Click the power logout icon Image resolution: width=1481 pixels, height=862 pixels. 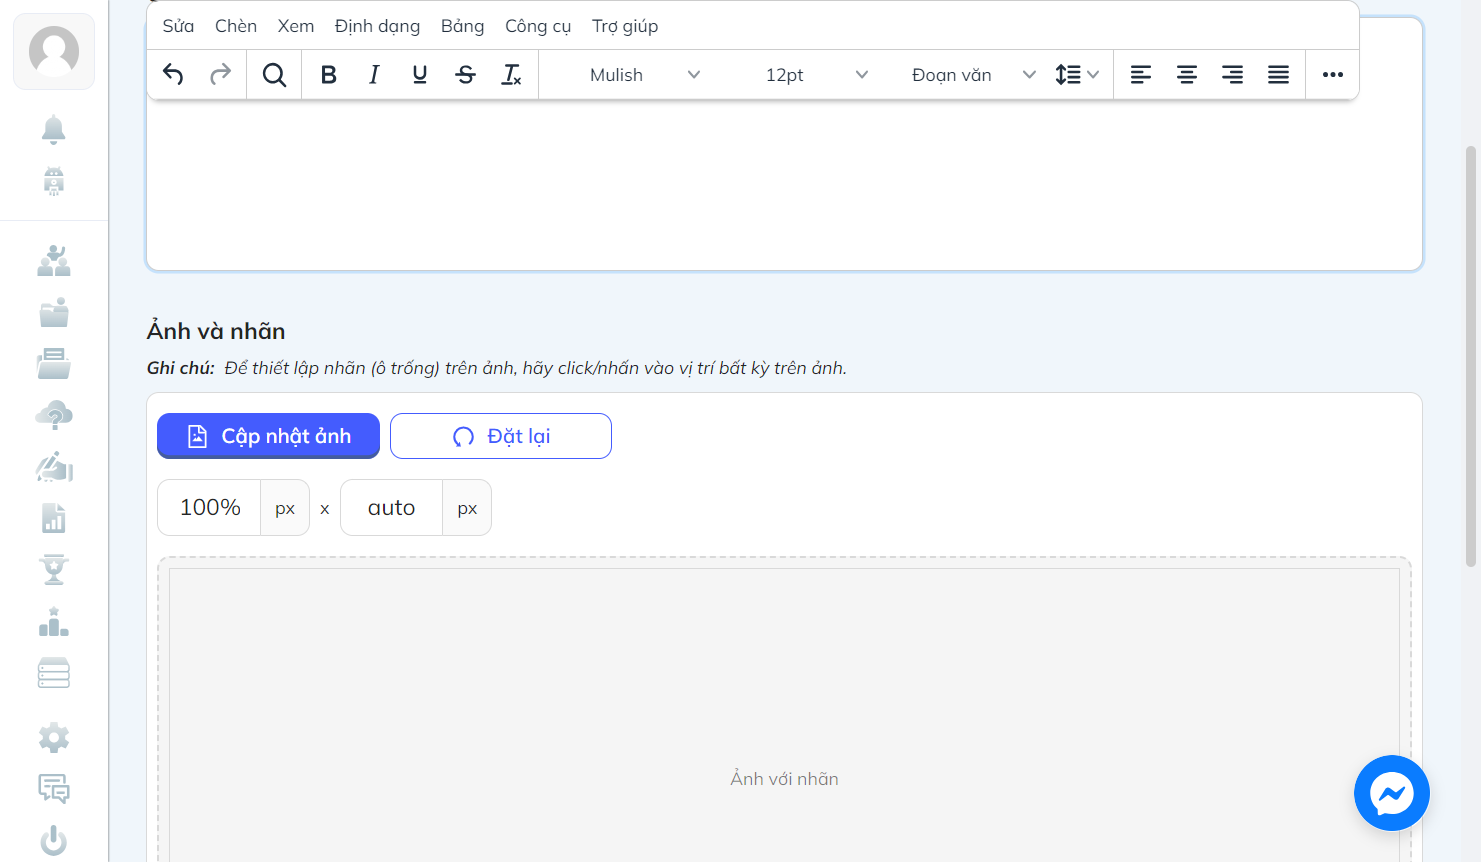(54, 841)
